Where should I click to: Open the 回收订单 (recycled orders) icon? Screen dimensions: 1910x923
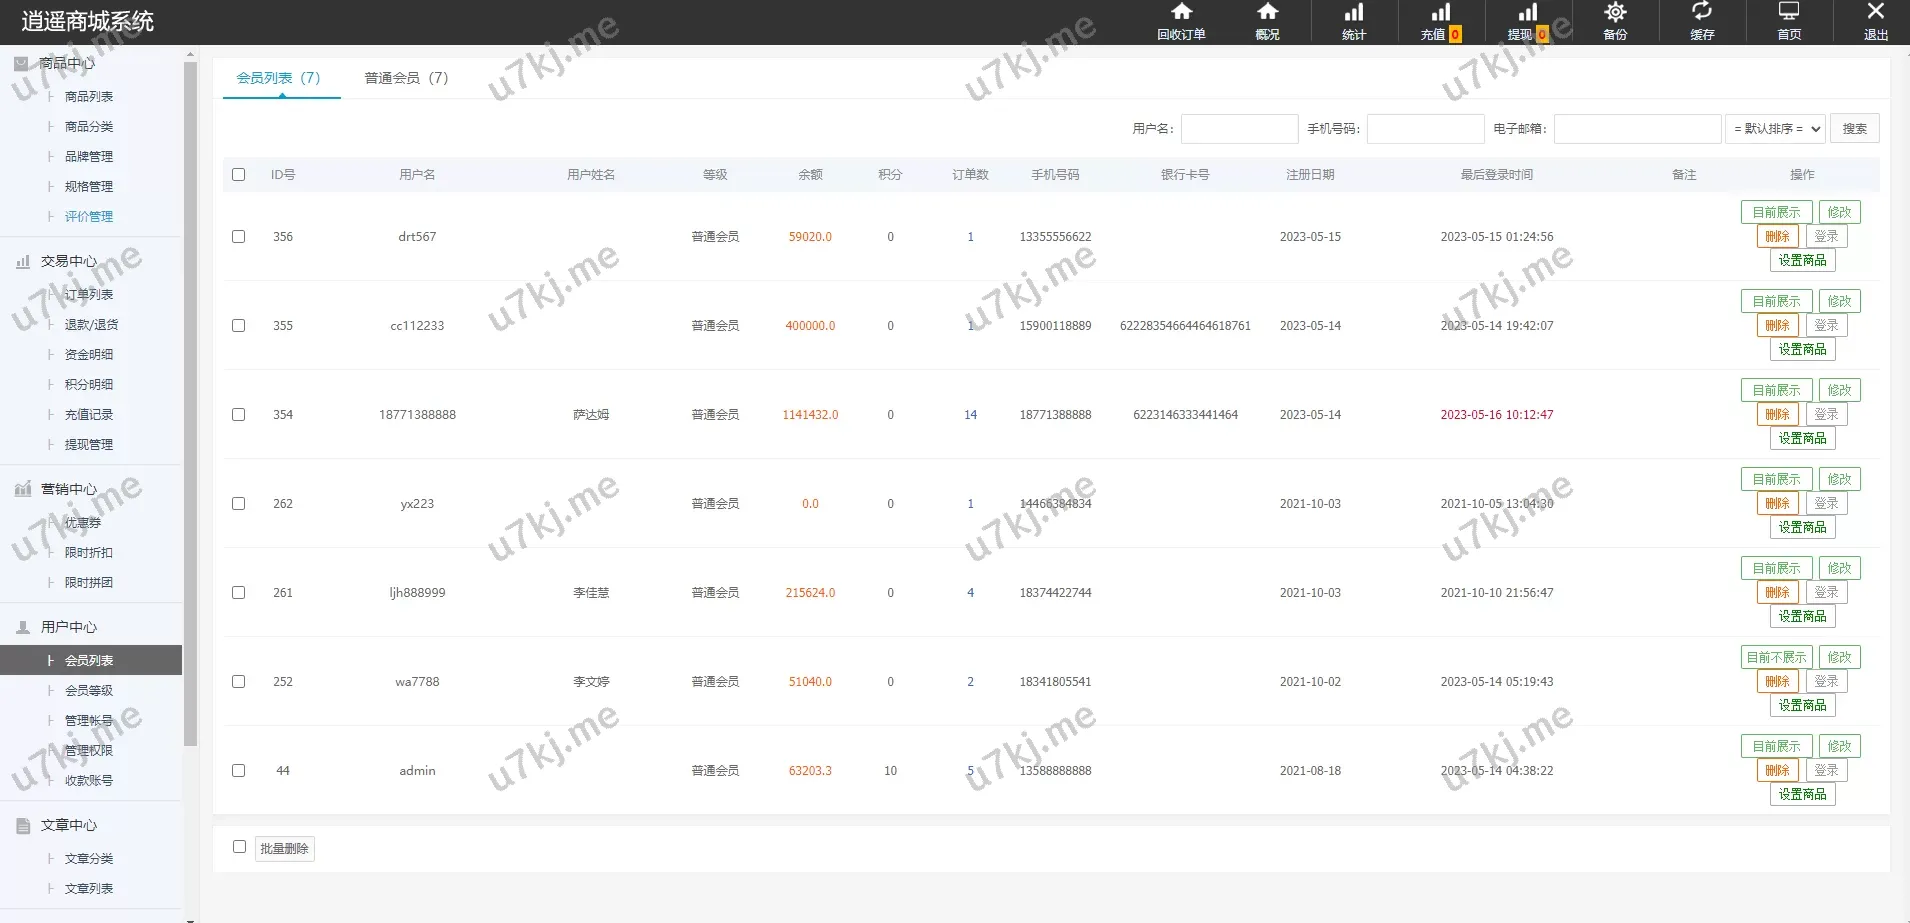pos(1181,21)
